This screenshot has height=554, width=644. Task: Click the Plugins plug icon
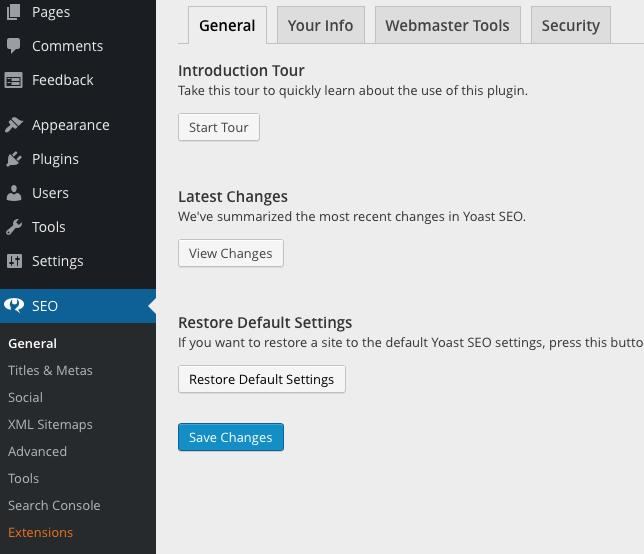(x=14, y=159)
